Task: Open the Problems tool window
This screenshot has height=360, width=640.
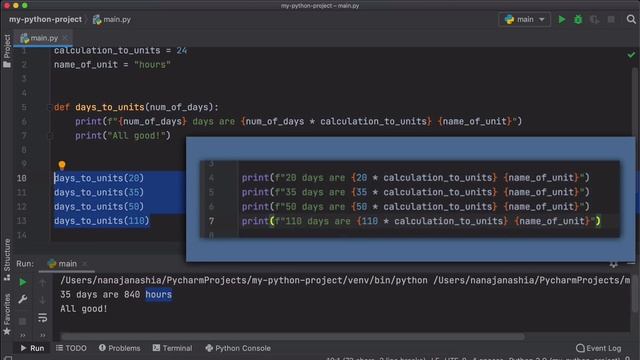Action: [120, 348]
